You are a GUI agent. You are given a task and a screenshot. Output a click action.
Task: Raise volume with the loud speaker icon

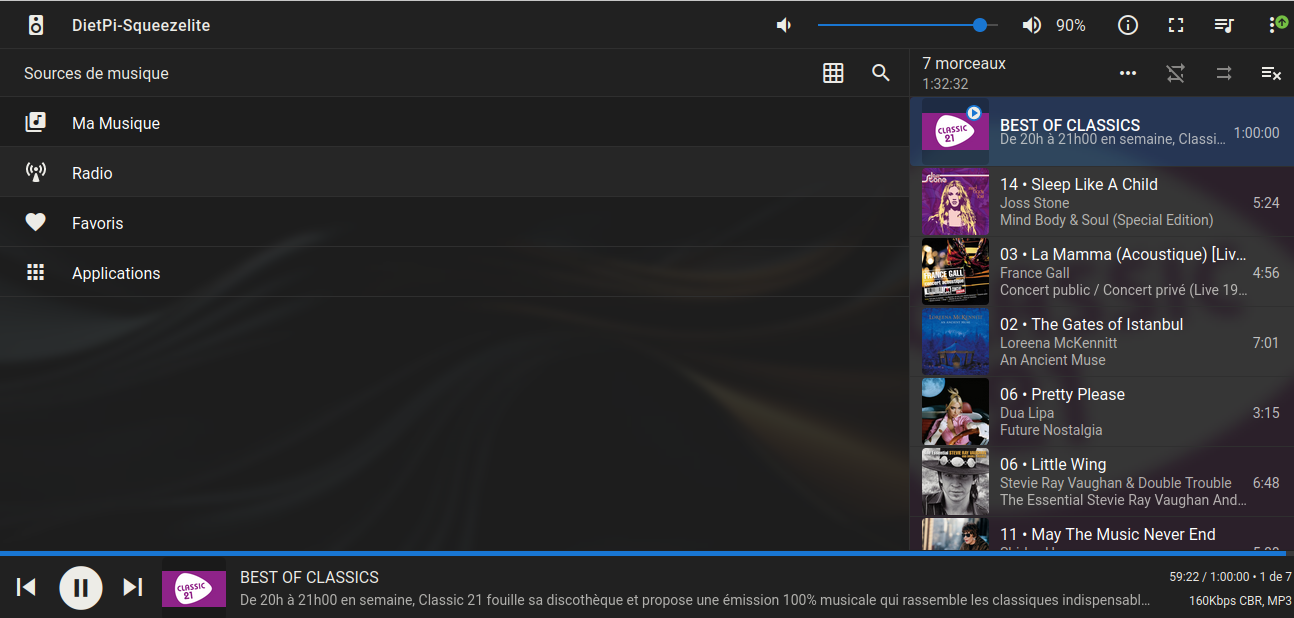coord(1031,25)
